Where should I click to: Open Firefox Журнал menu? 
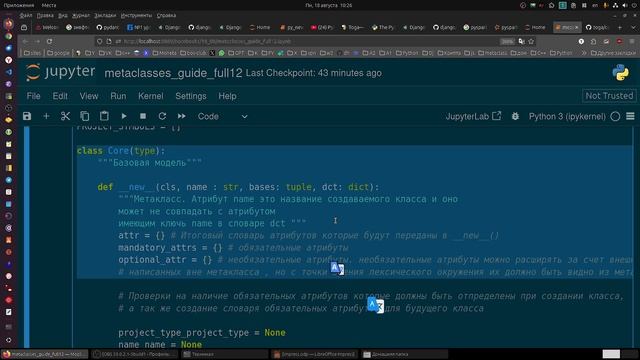click(x=80, y=15)
